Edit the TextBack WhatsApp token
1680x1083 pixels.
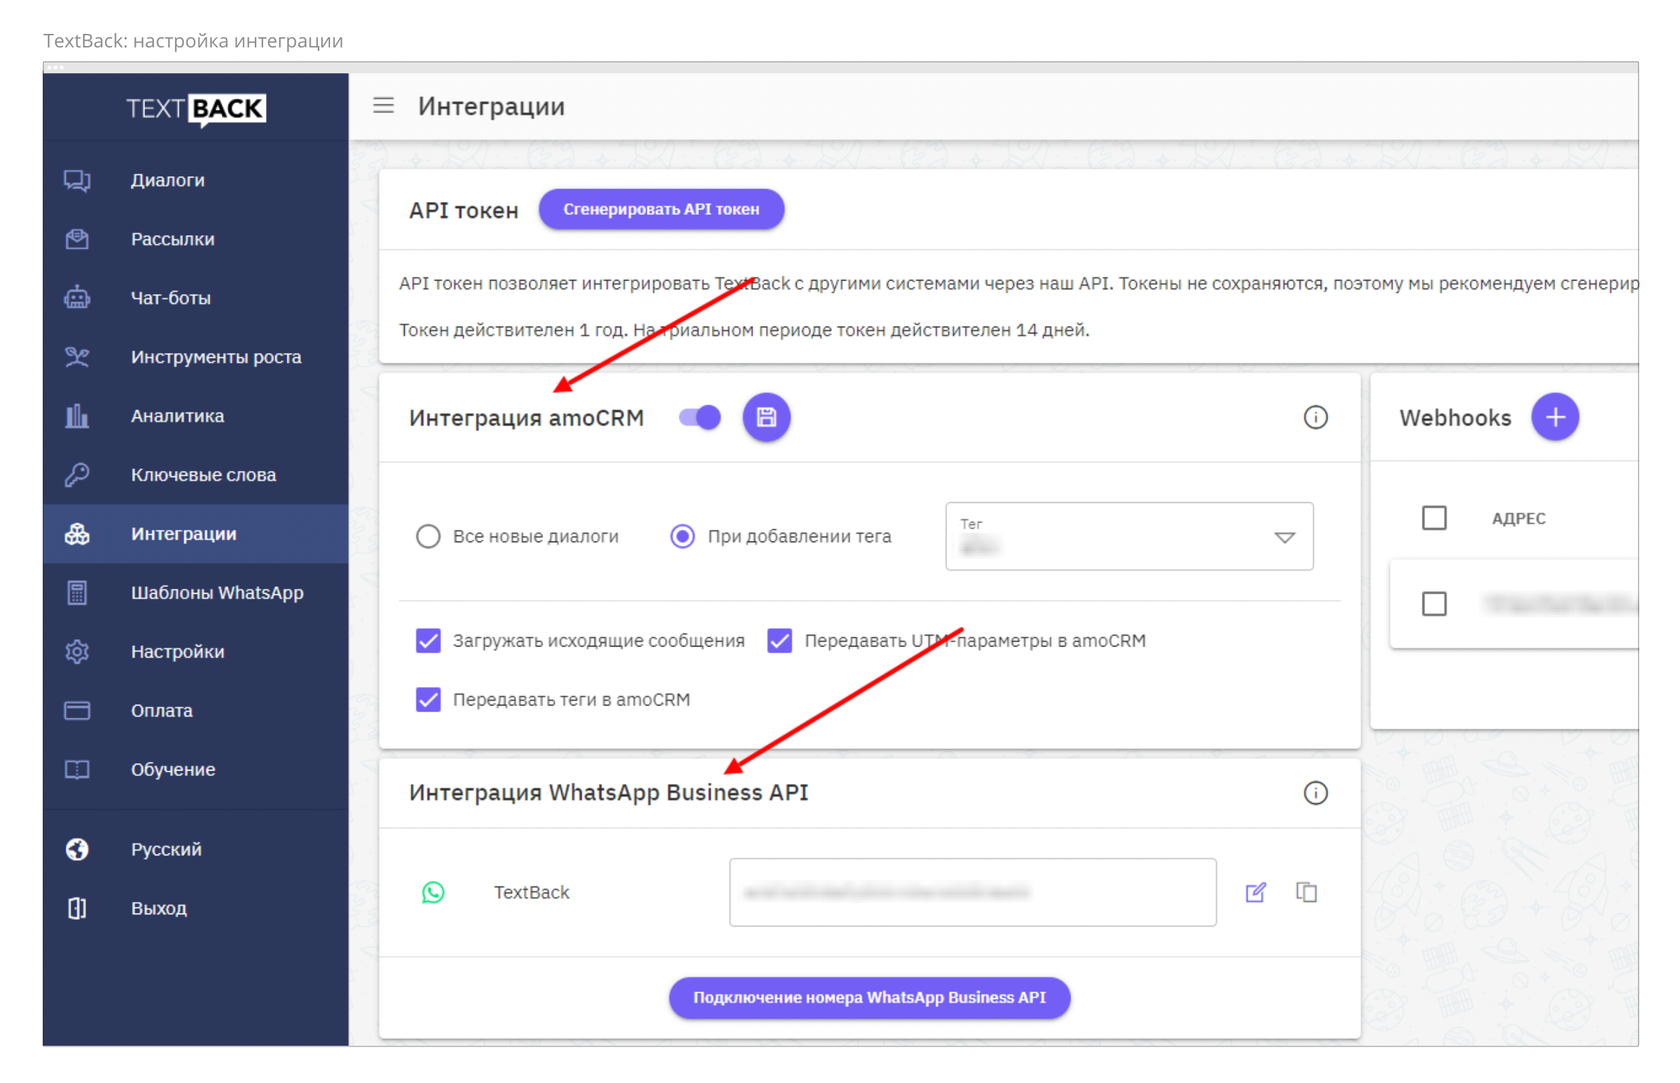[x=1256, y=892]
